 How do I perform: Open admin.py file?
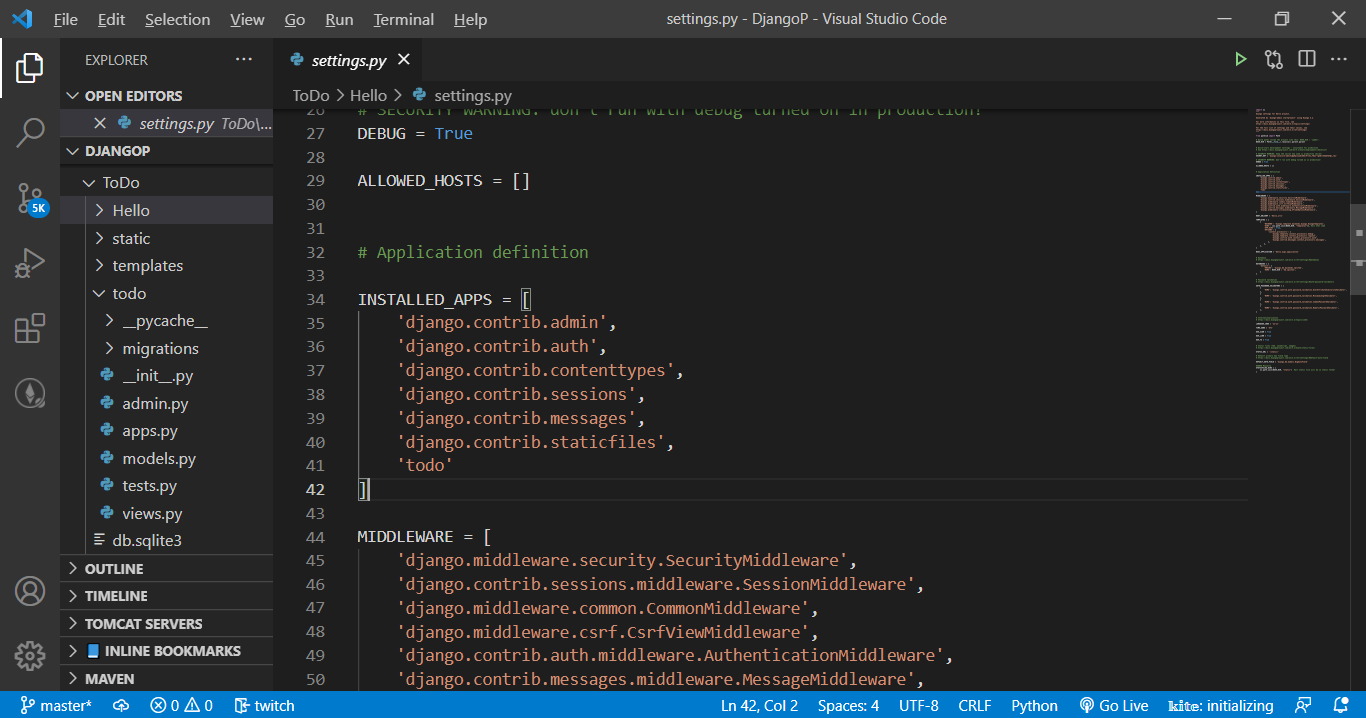pos(166,403)
